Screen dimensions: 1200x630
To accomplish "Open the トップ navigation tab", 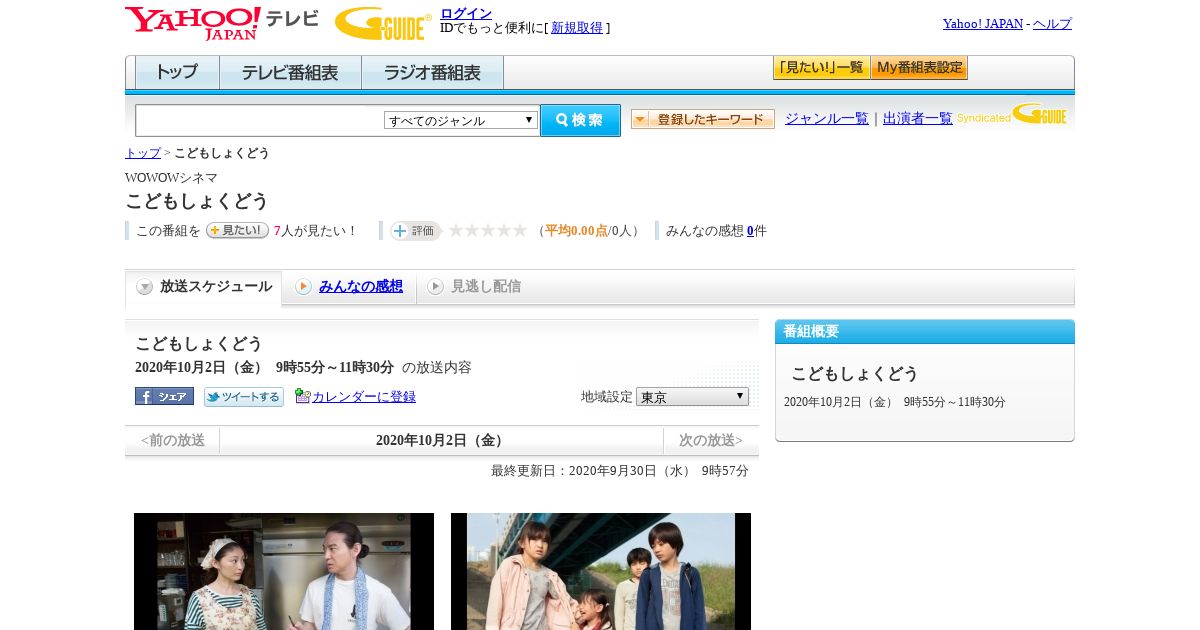I will click(177, 73).
